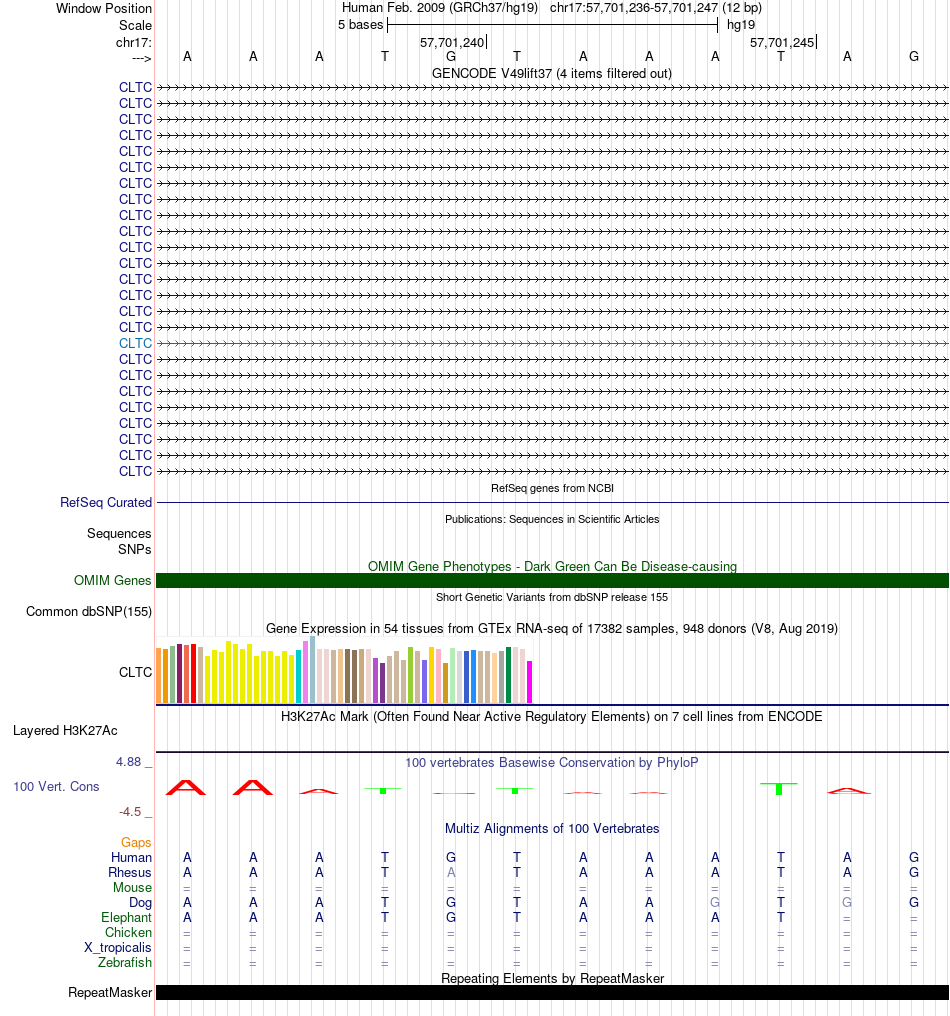Viewport: 950px width, 1016px height.
Task: Open 100 vertebrates Basewise Conservation by PhyloP title
Action: (551, 763)
